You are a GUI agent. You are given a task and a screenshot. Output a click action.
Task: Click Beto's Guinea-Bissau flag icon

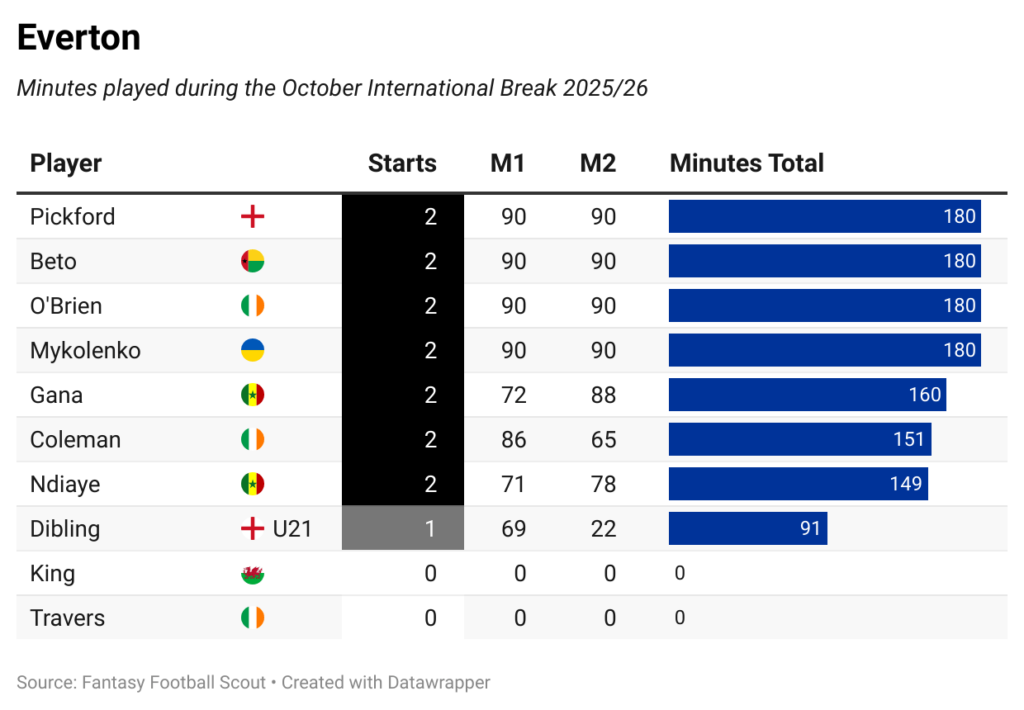[252, 262]
